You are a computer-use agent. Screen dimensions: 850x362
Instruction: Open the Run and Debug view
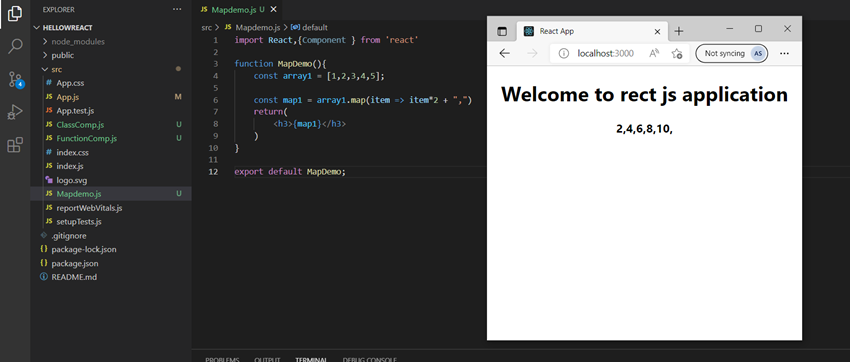pos(15,112)
